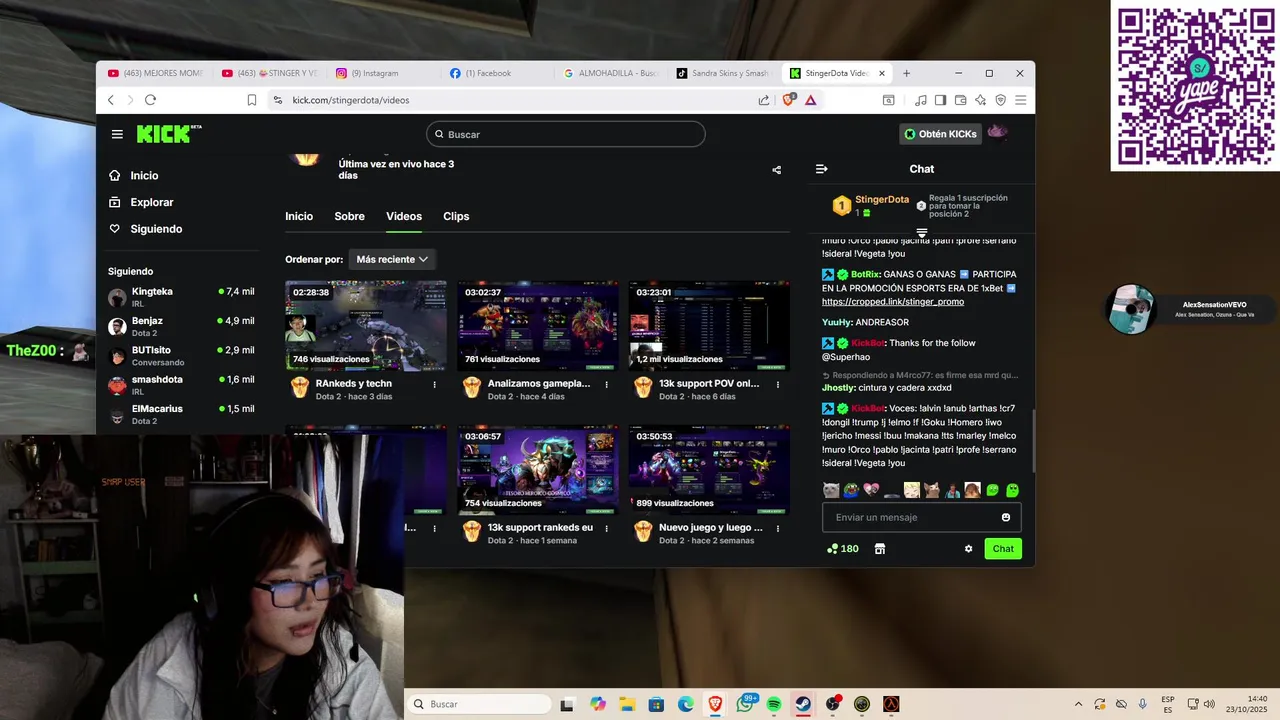
Task: Open options for Nuevo juego y luego video
Action: (x=778, y=528)
